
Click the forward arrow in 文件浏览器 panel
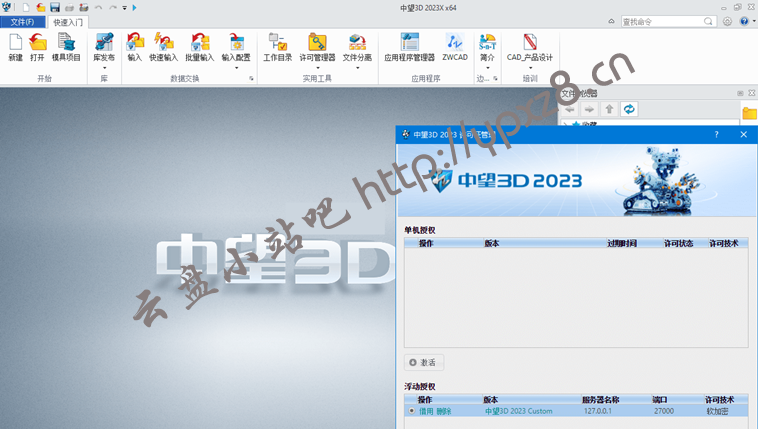[589, 109]
